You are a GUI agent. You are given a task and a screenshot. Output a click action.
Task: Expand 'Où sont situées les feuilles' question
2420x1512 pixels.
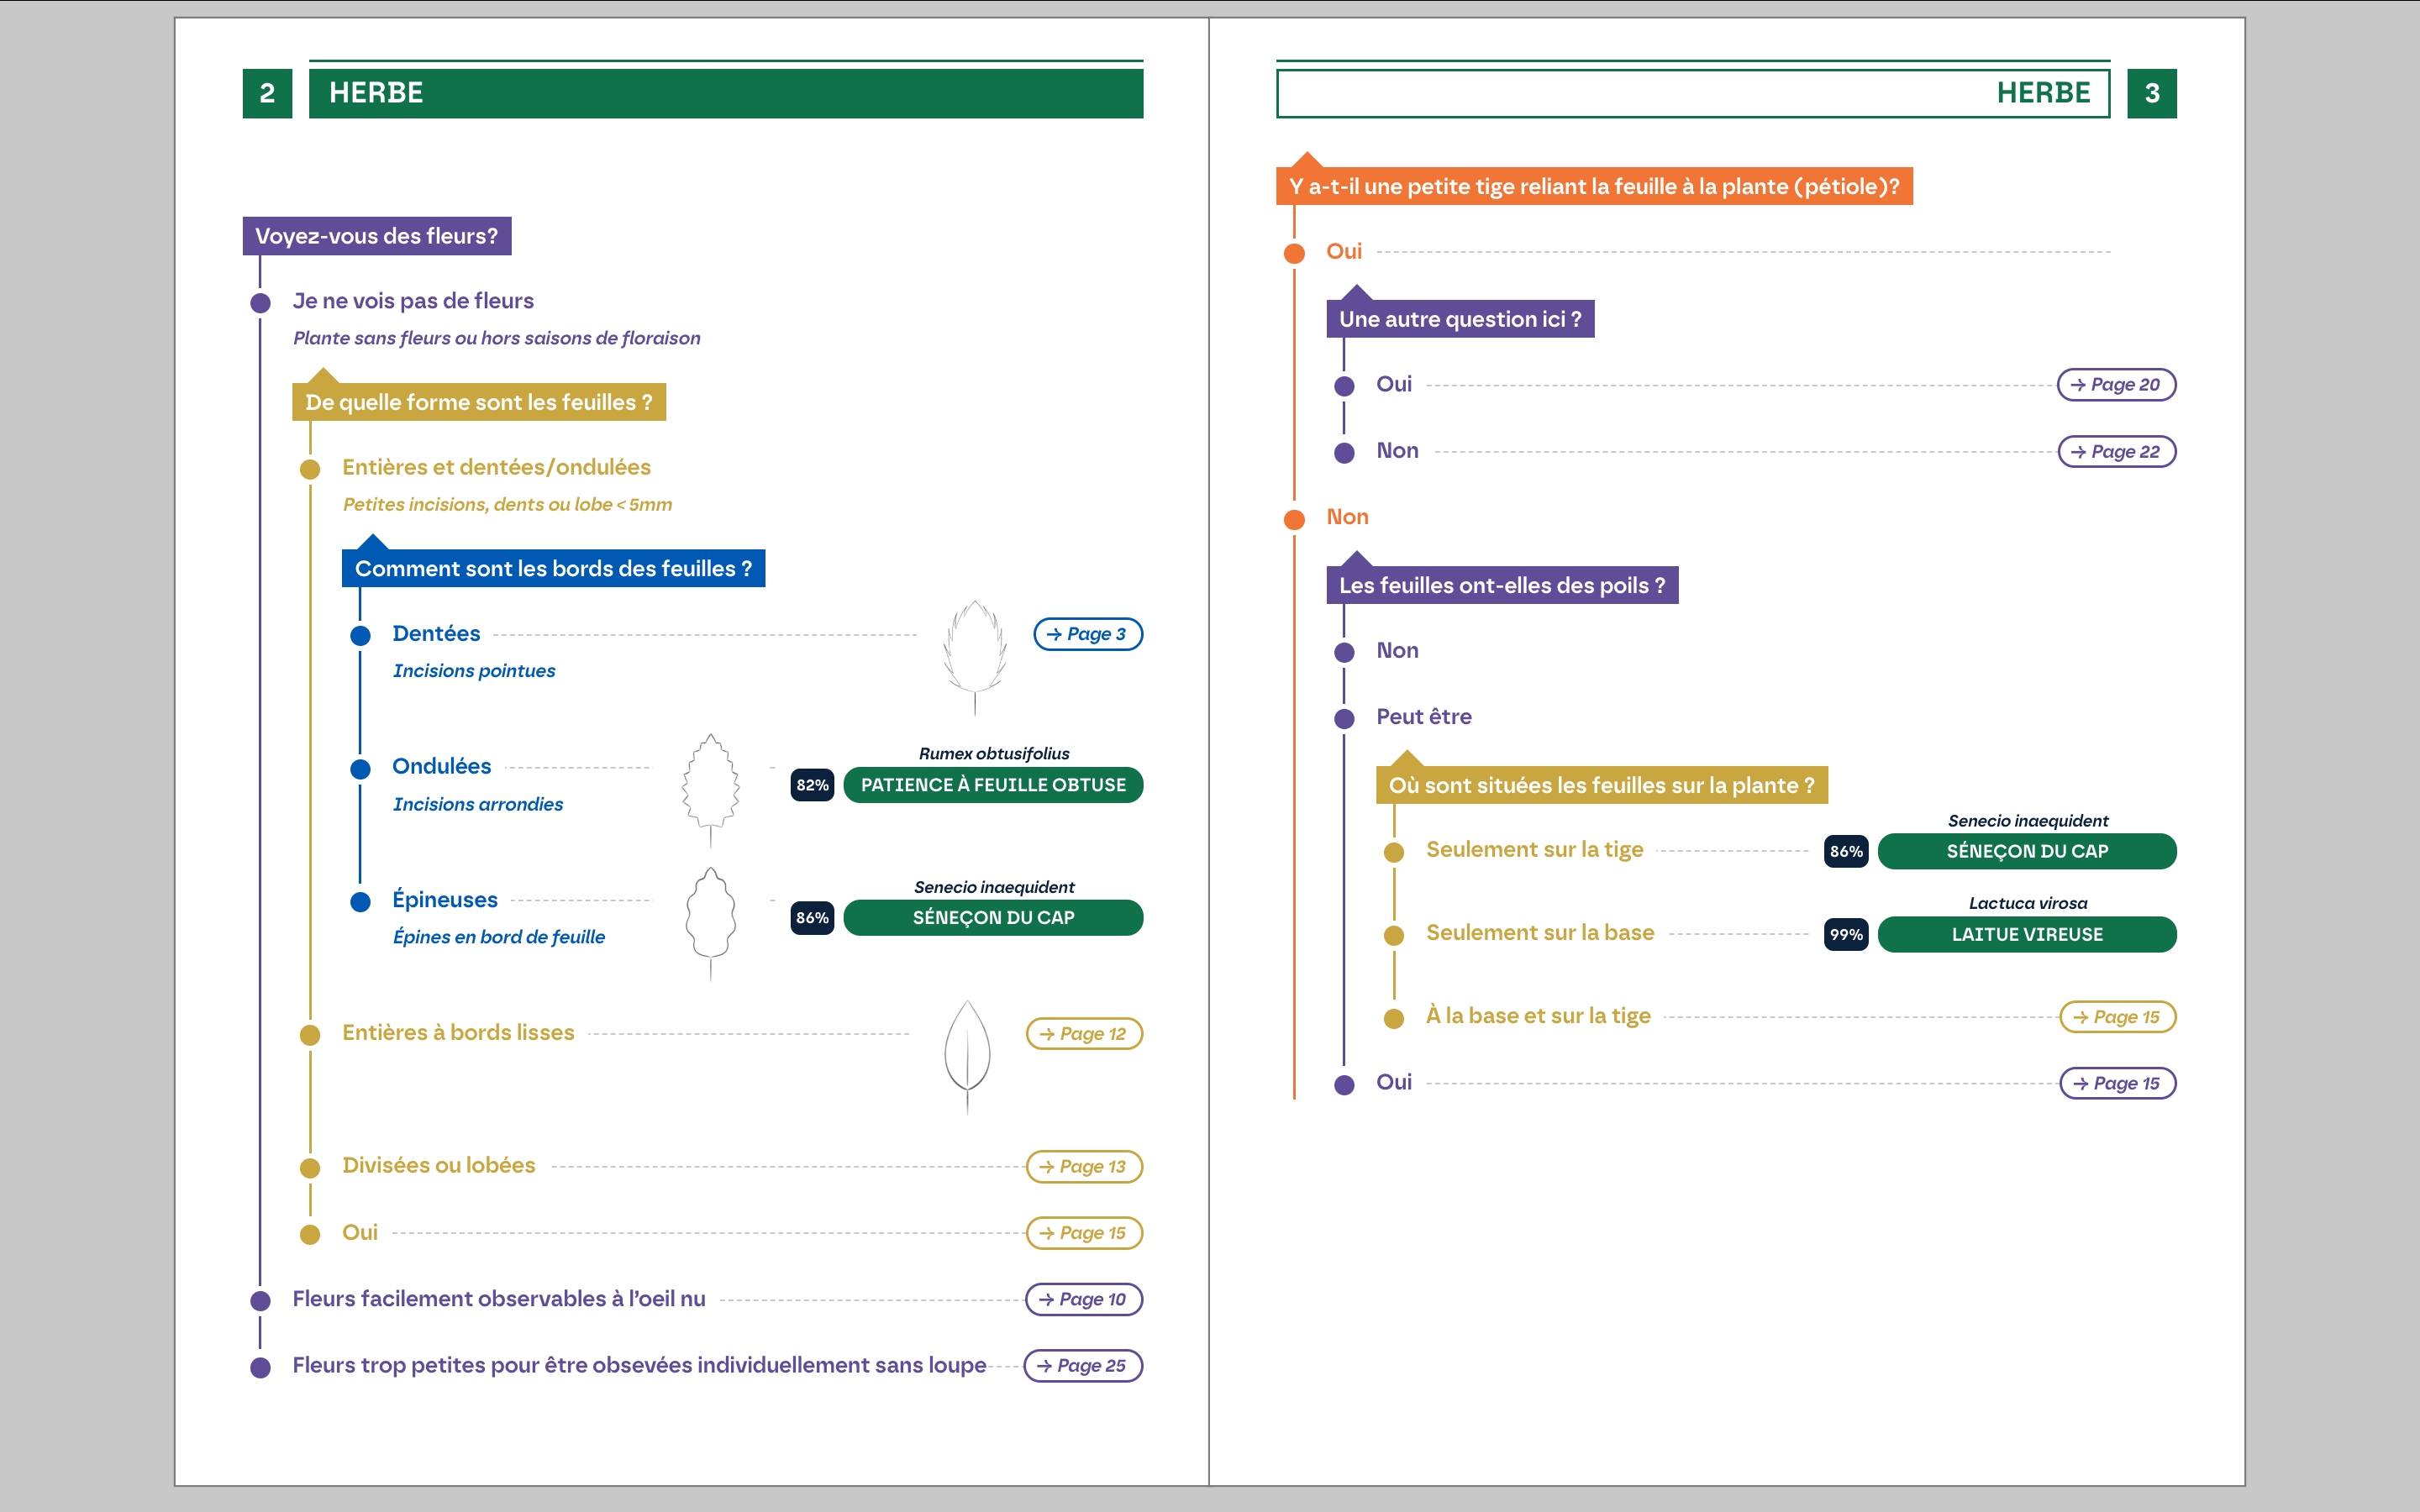click(x=1601, y=785)
